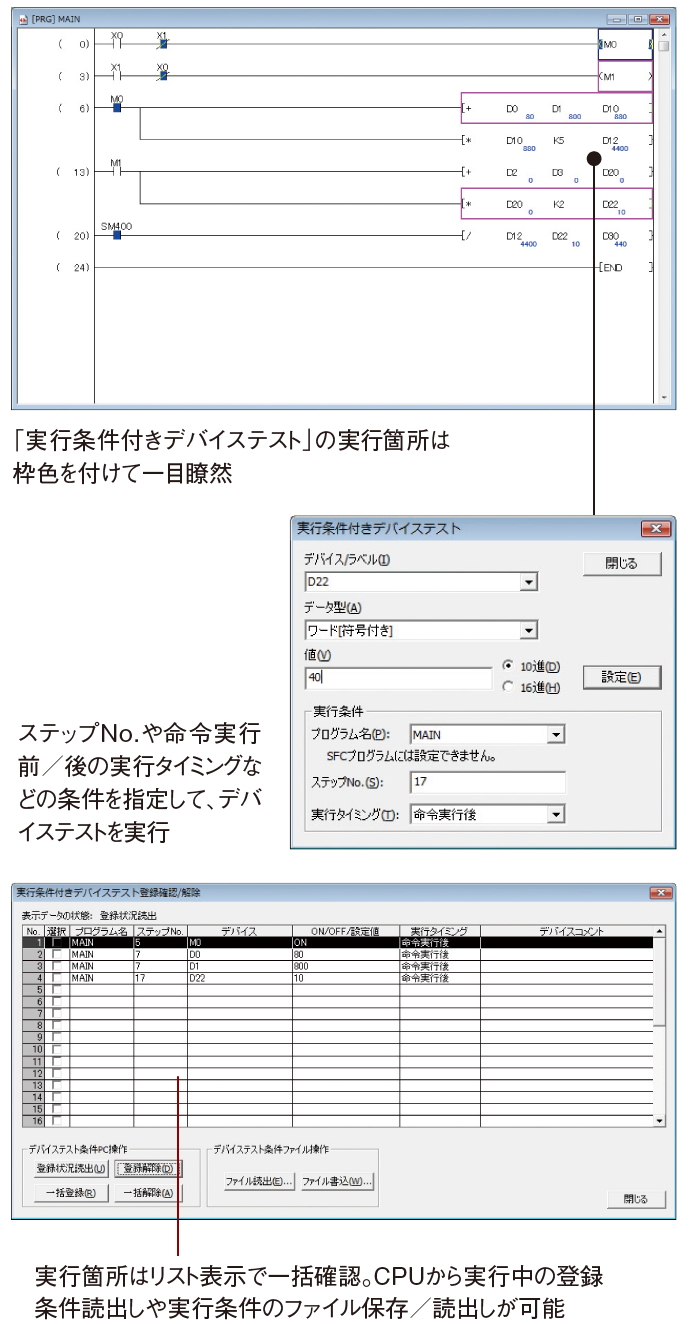Screen dimensions: 690x1324
Task: Select the M1 output coil
Action: click(624, 76)
